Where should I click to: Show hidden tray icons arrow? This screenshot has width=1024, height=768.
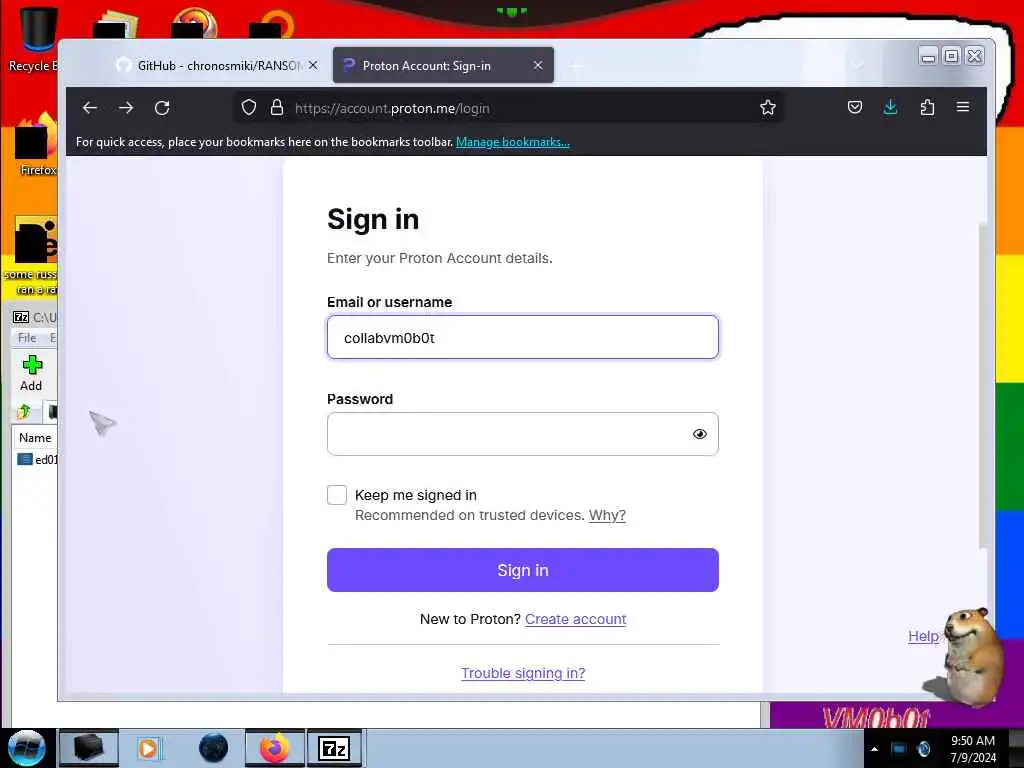click(874, 749)
